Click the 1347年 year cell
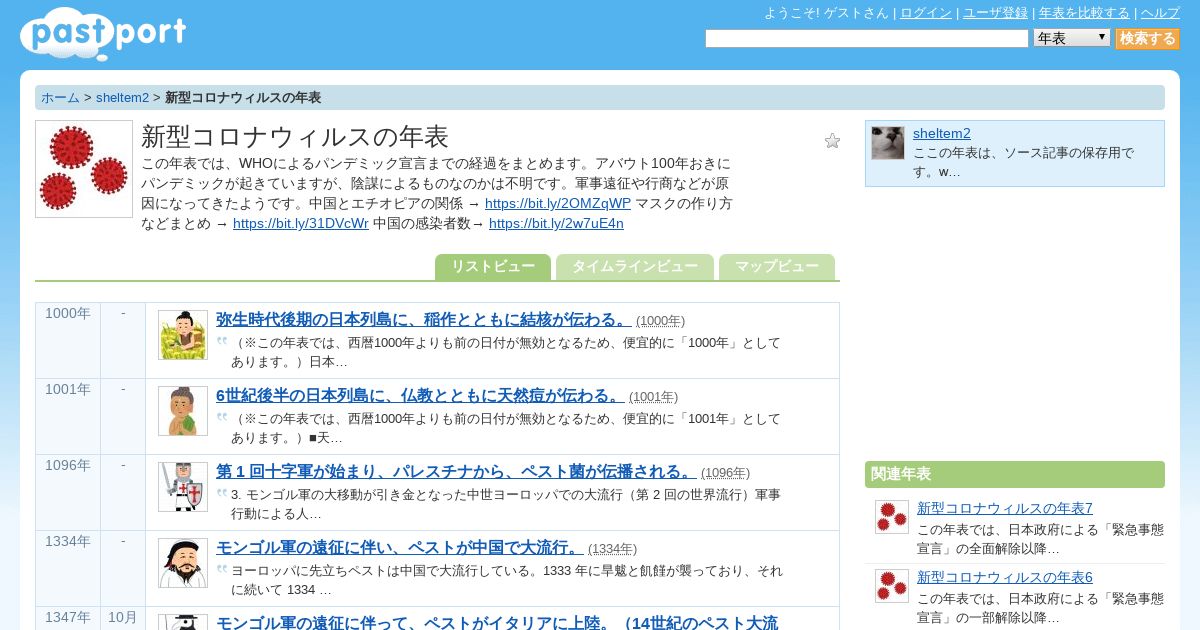This screenshot has height=630, width=1200. point(68,618)
